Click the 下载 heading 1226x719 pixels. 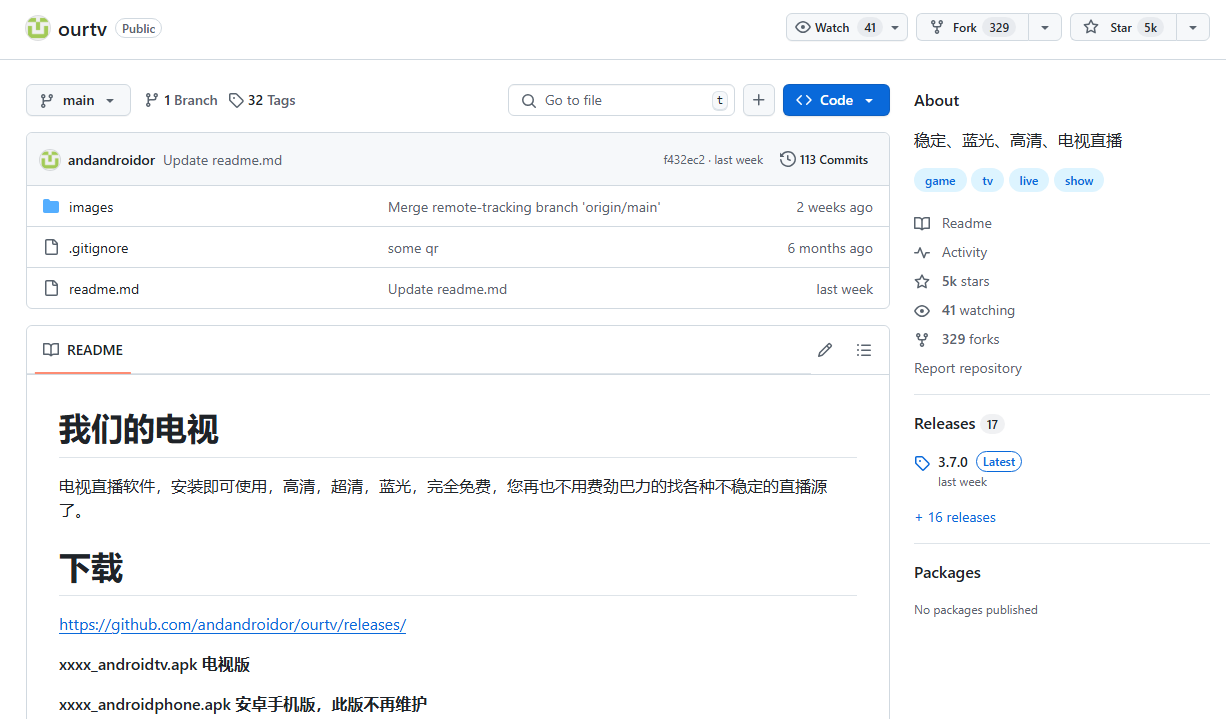pos(91,569)
